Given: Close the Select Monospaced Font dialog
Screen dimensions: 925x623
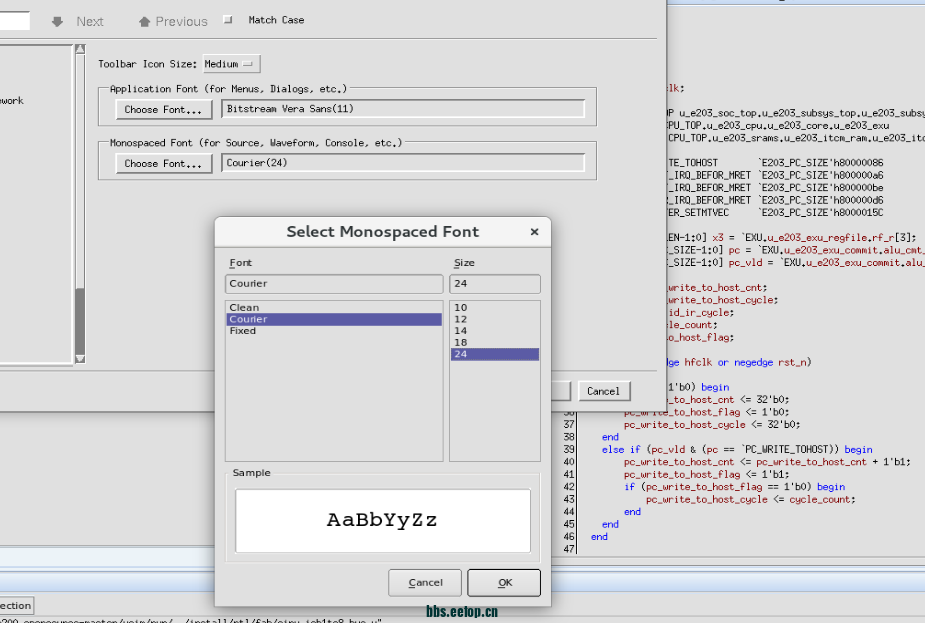Looking at the screenshot, I should pyautogui.click(x=534, y=232).
